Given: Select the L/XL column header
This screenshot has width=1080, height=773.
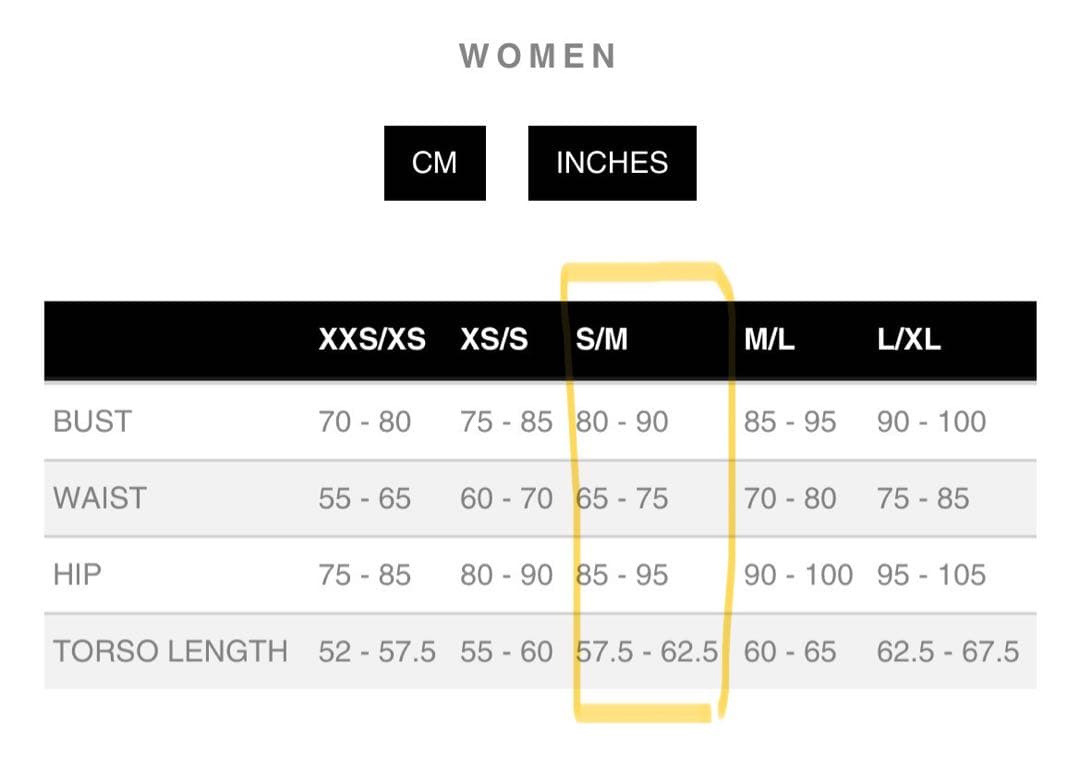Looking at the screenshot, I should [x=909, y=340].
